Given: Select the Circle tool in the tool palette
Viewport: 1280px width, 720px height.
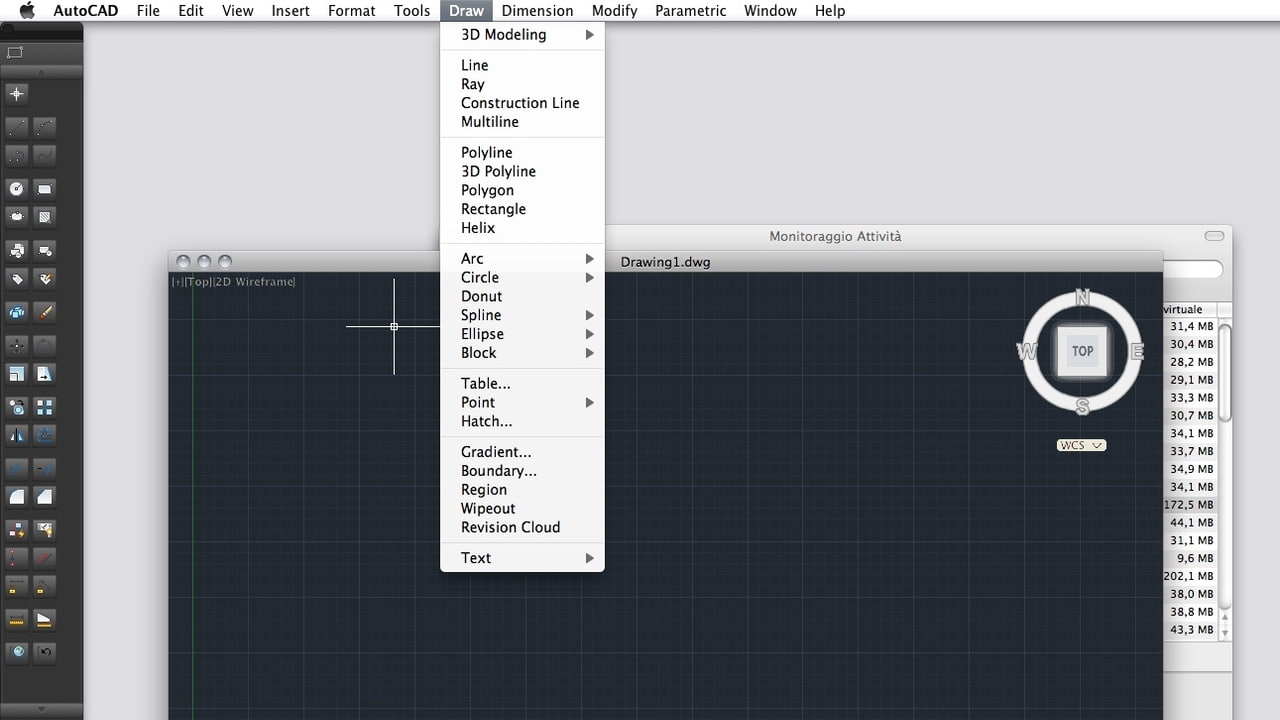Looking at the screenshot, I should click(x=17, y=188).
